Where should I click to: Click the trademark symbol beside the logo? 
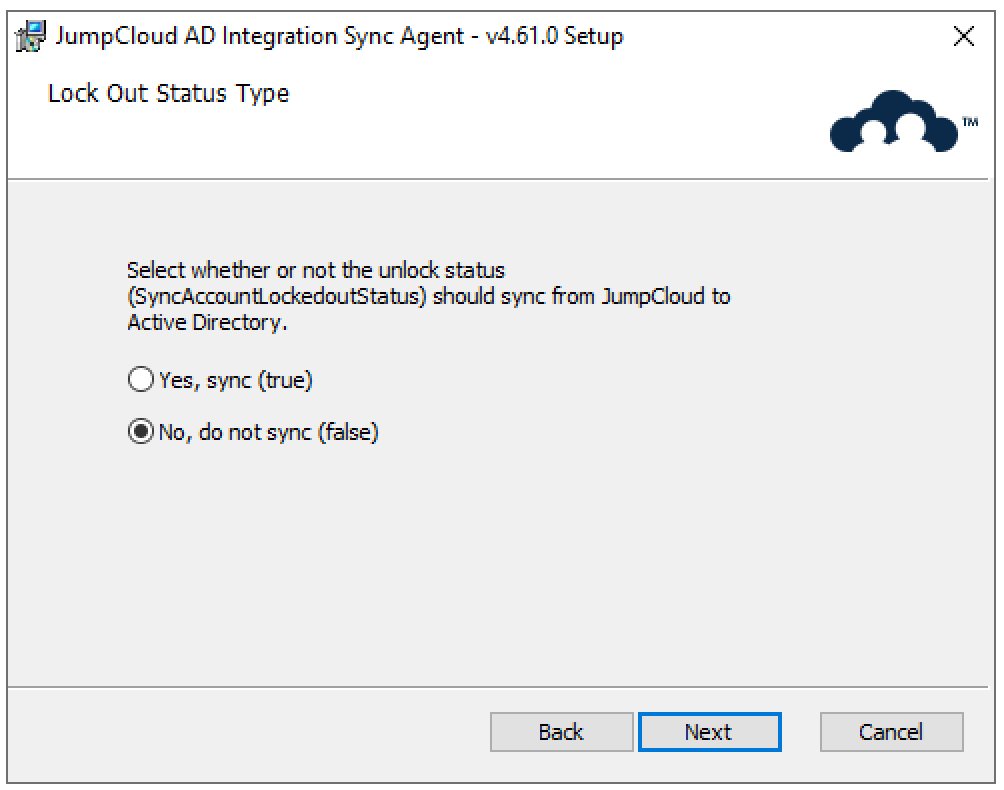click(x=969, y=121)
